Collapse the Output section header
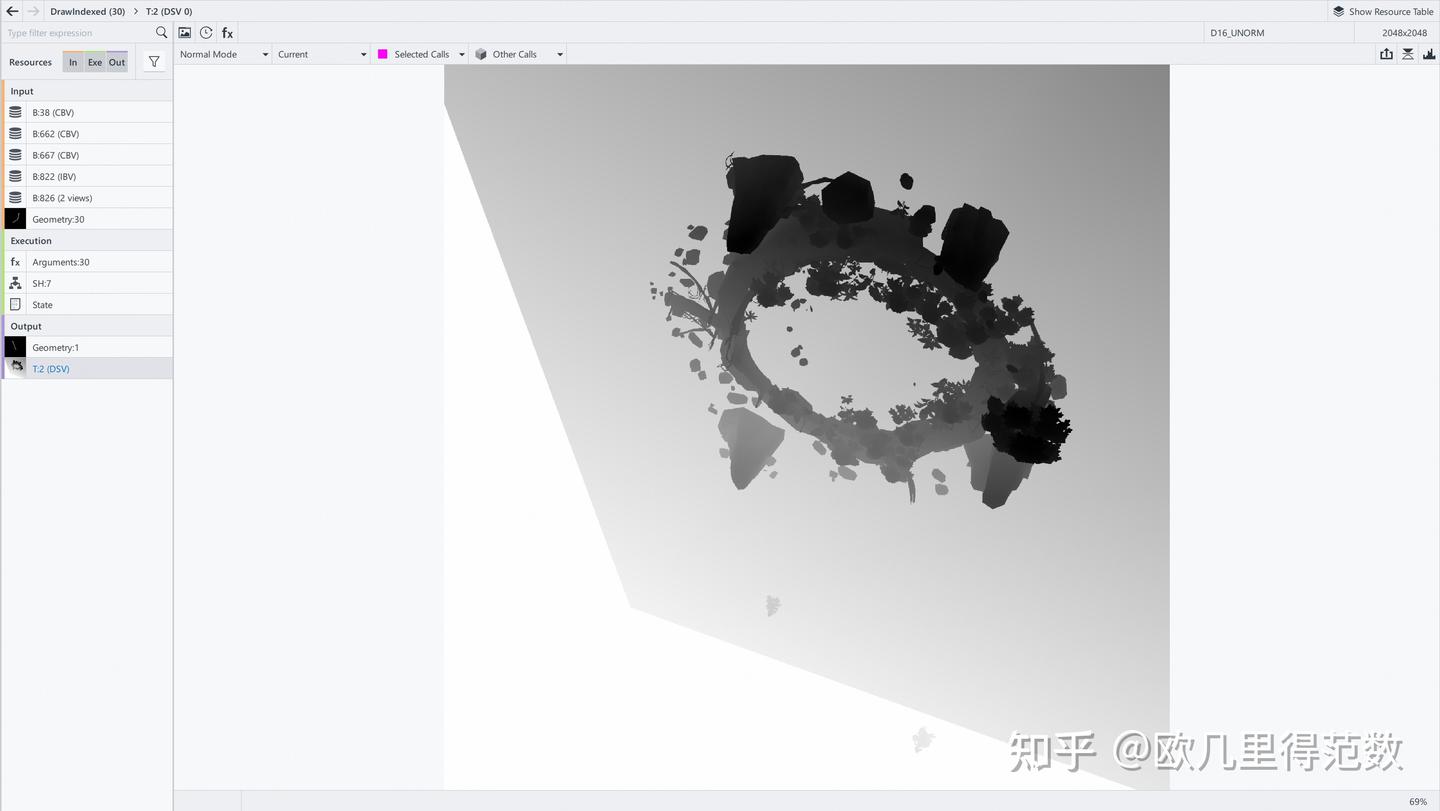The height and width of the screenshot is (811, 1440). (87, 326)
